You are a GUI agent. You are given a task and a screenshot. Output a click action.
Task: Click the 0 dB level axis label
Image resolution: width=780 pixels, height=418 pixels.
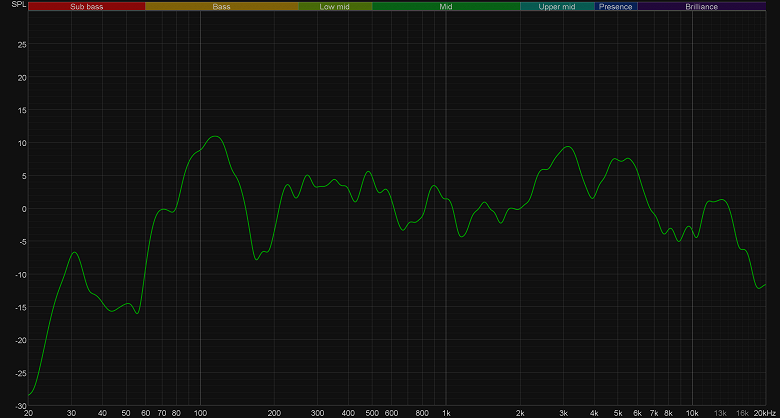point(23,209)
